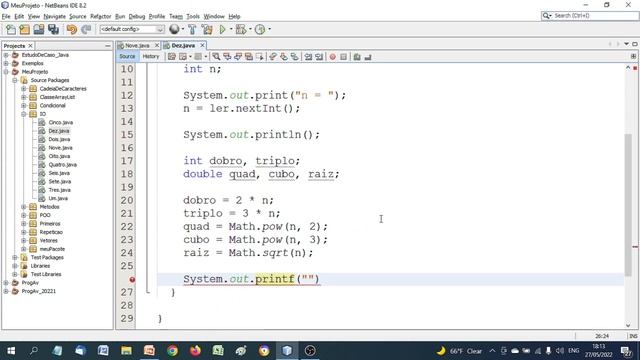Open the Navigate menu
Viewport: 640px width, 360px height.
[55, 16]
